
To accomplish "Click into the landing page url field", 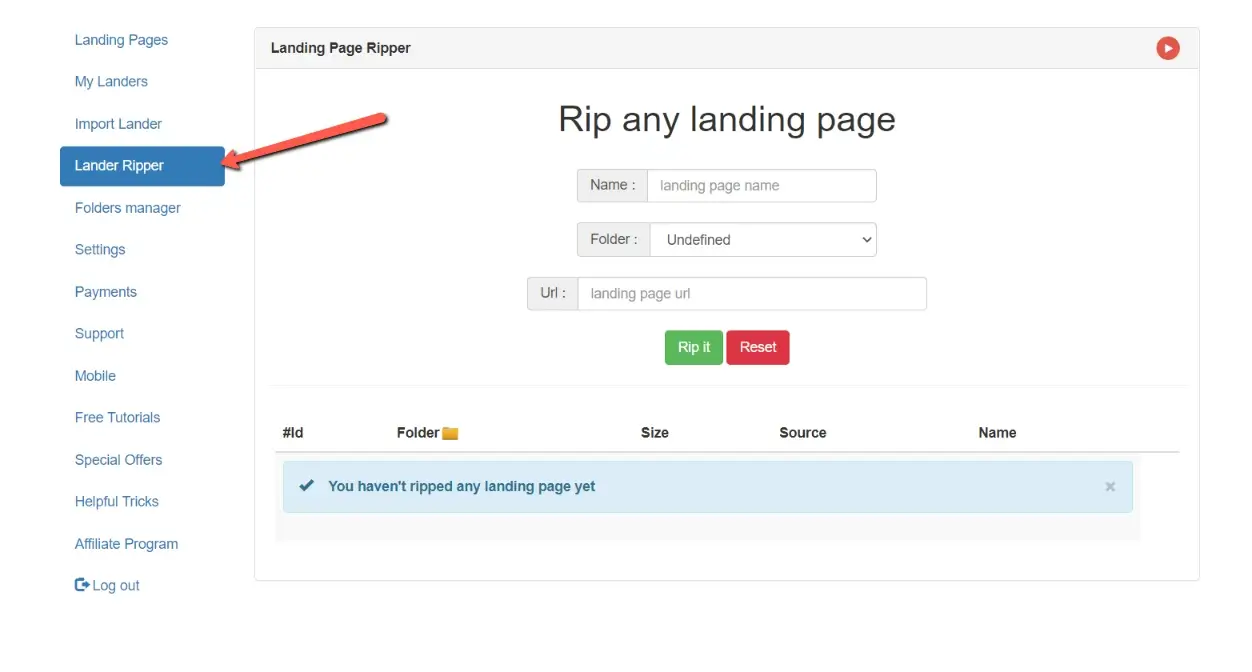I will point(751,294).
